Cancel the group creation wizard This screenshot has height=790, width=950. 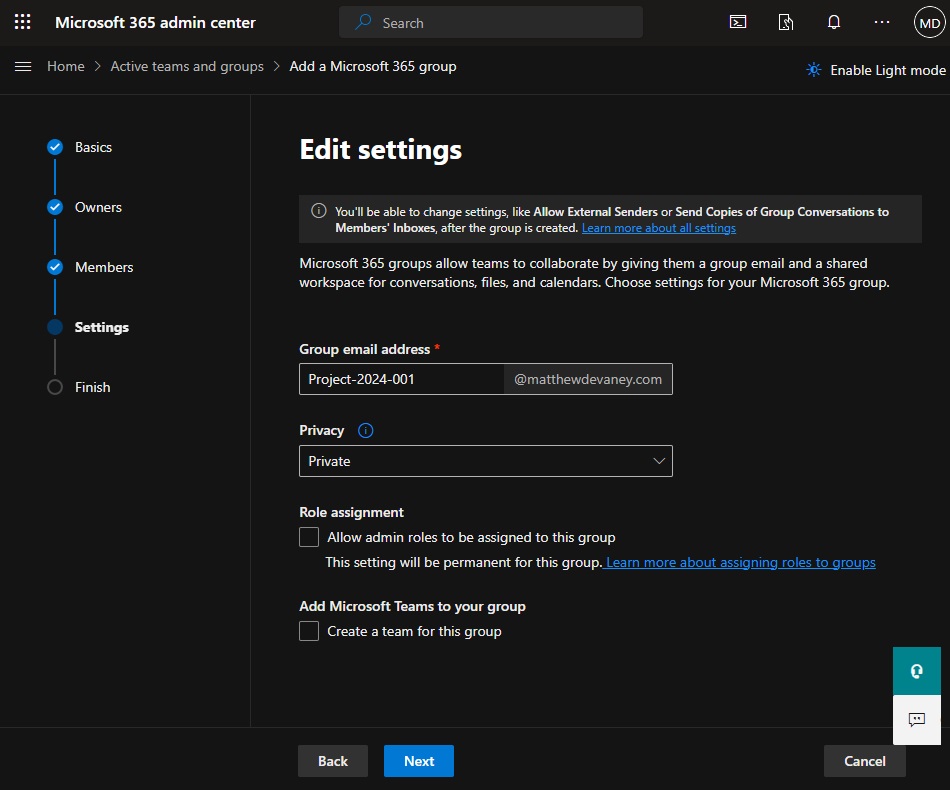point(865,761)
